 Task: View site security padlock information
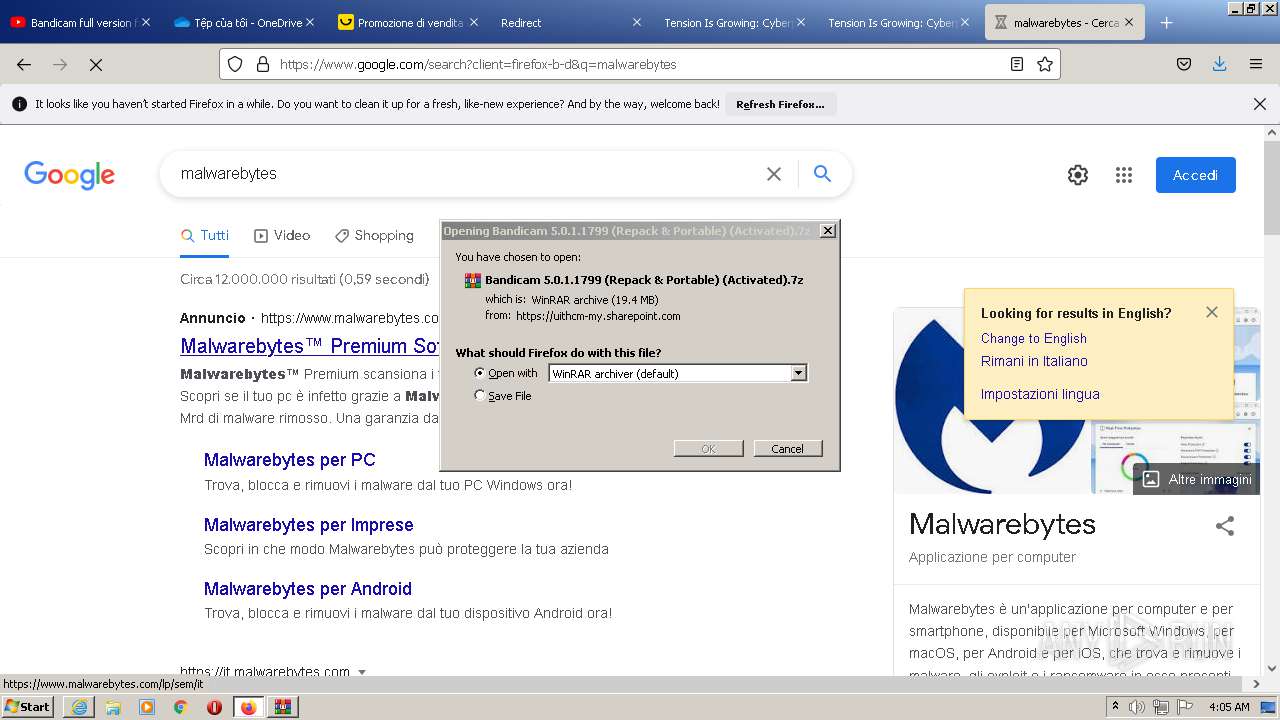point(263,64)
